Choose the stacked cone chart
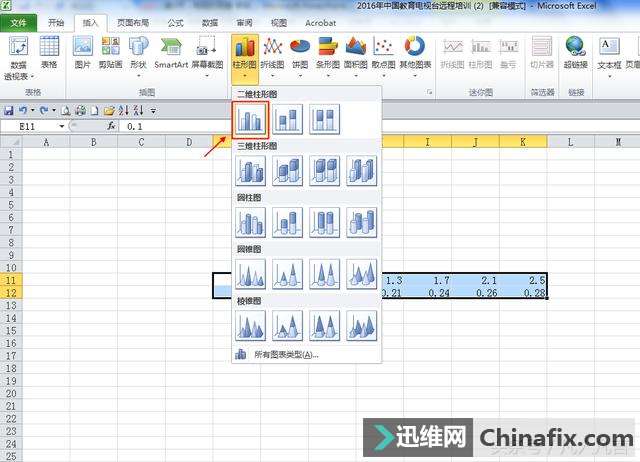 coord(287,274)
